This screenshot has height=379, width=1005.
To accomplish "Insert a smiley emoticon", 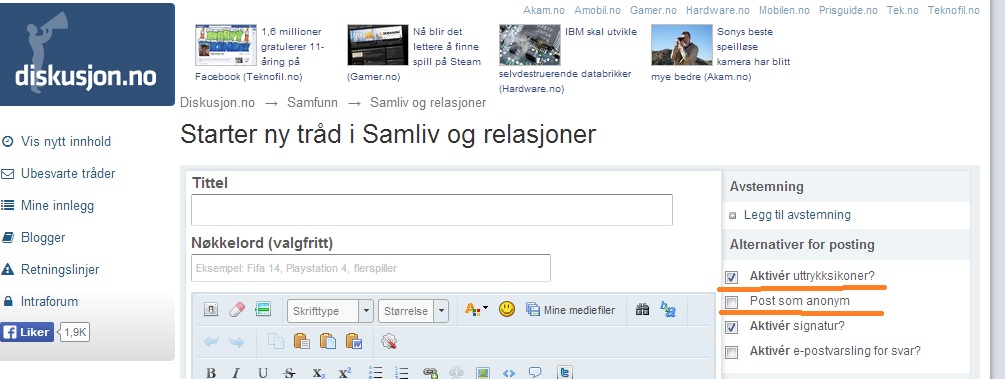I will pos(507,310).
